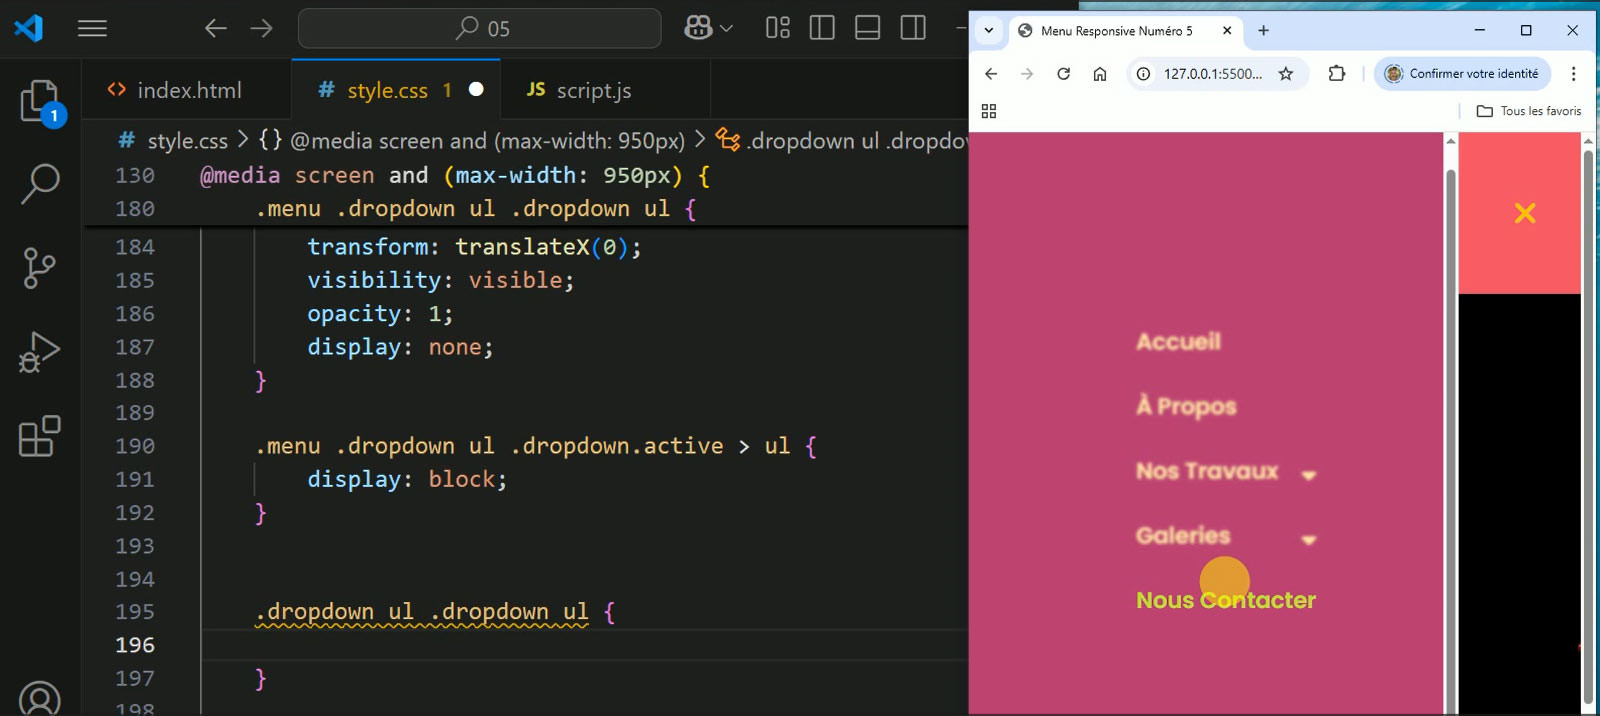Screen dimensions: 1600x716
Task: Open the Search view in sidebar
Action: click(x=40, y=184)
